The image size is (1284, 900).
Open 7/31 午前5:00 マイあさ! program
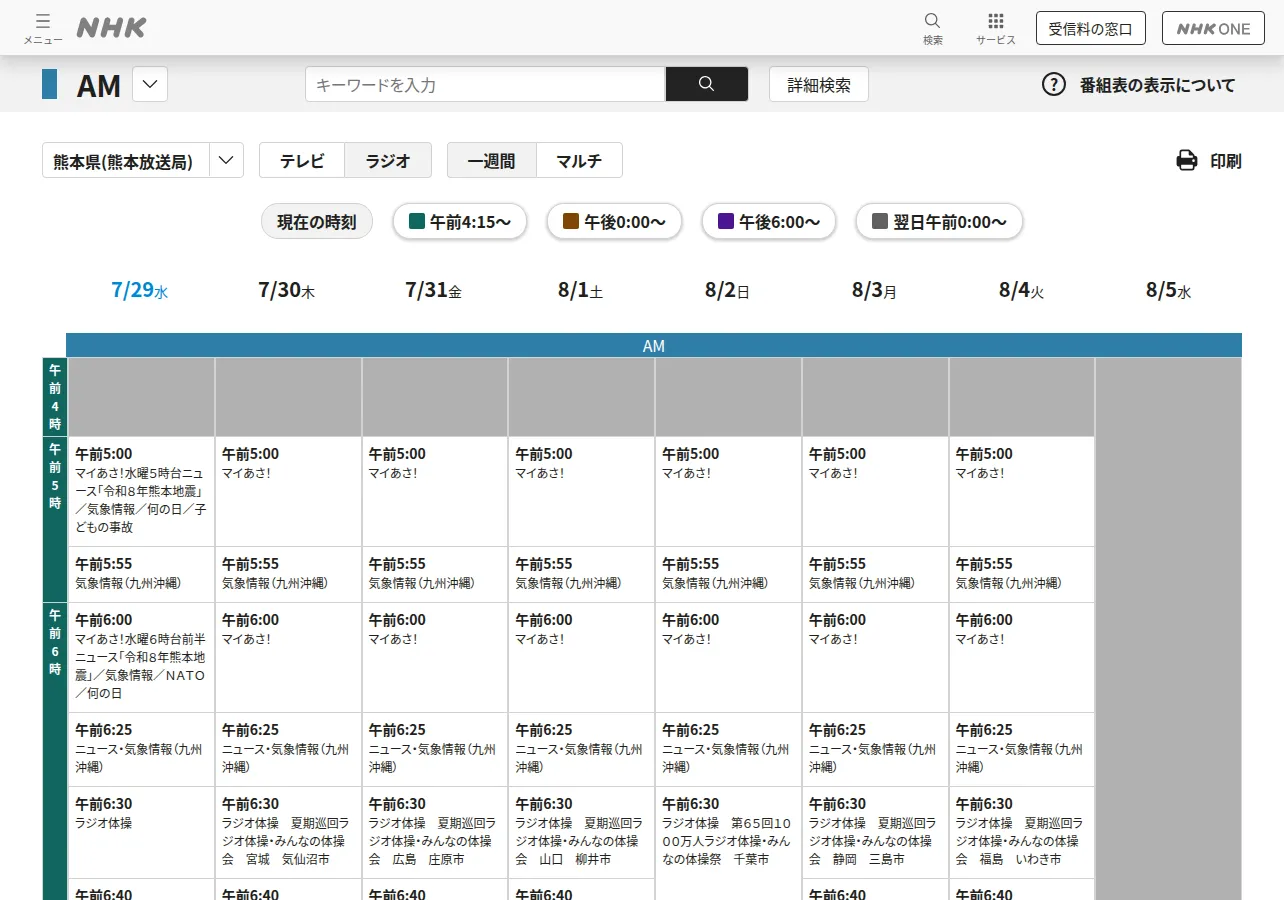tap(435, 491)
